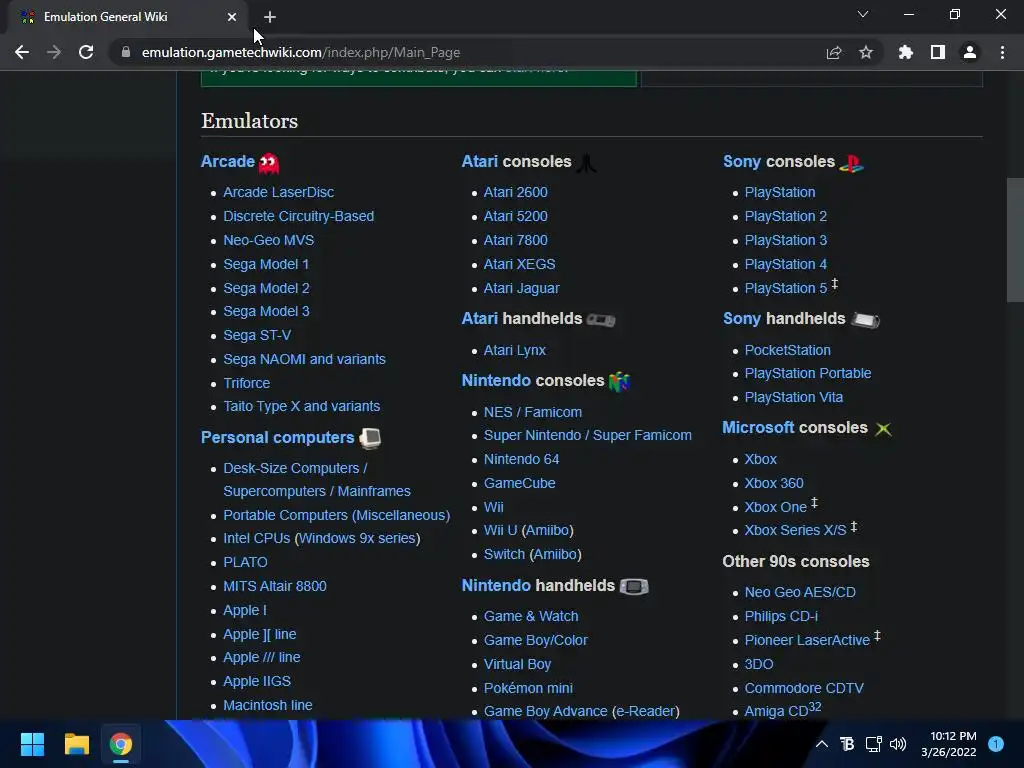Click the Sony handhelds PSP icon
Viewport: 1024px width, 768px height.
pos(865,319)
